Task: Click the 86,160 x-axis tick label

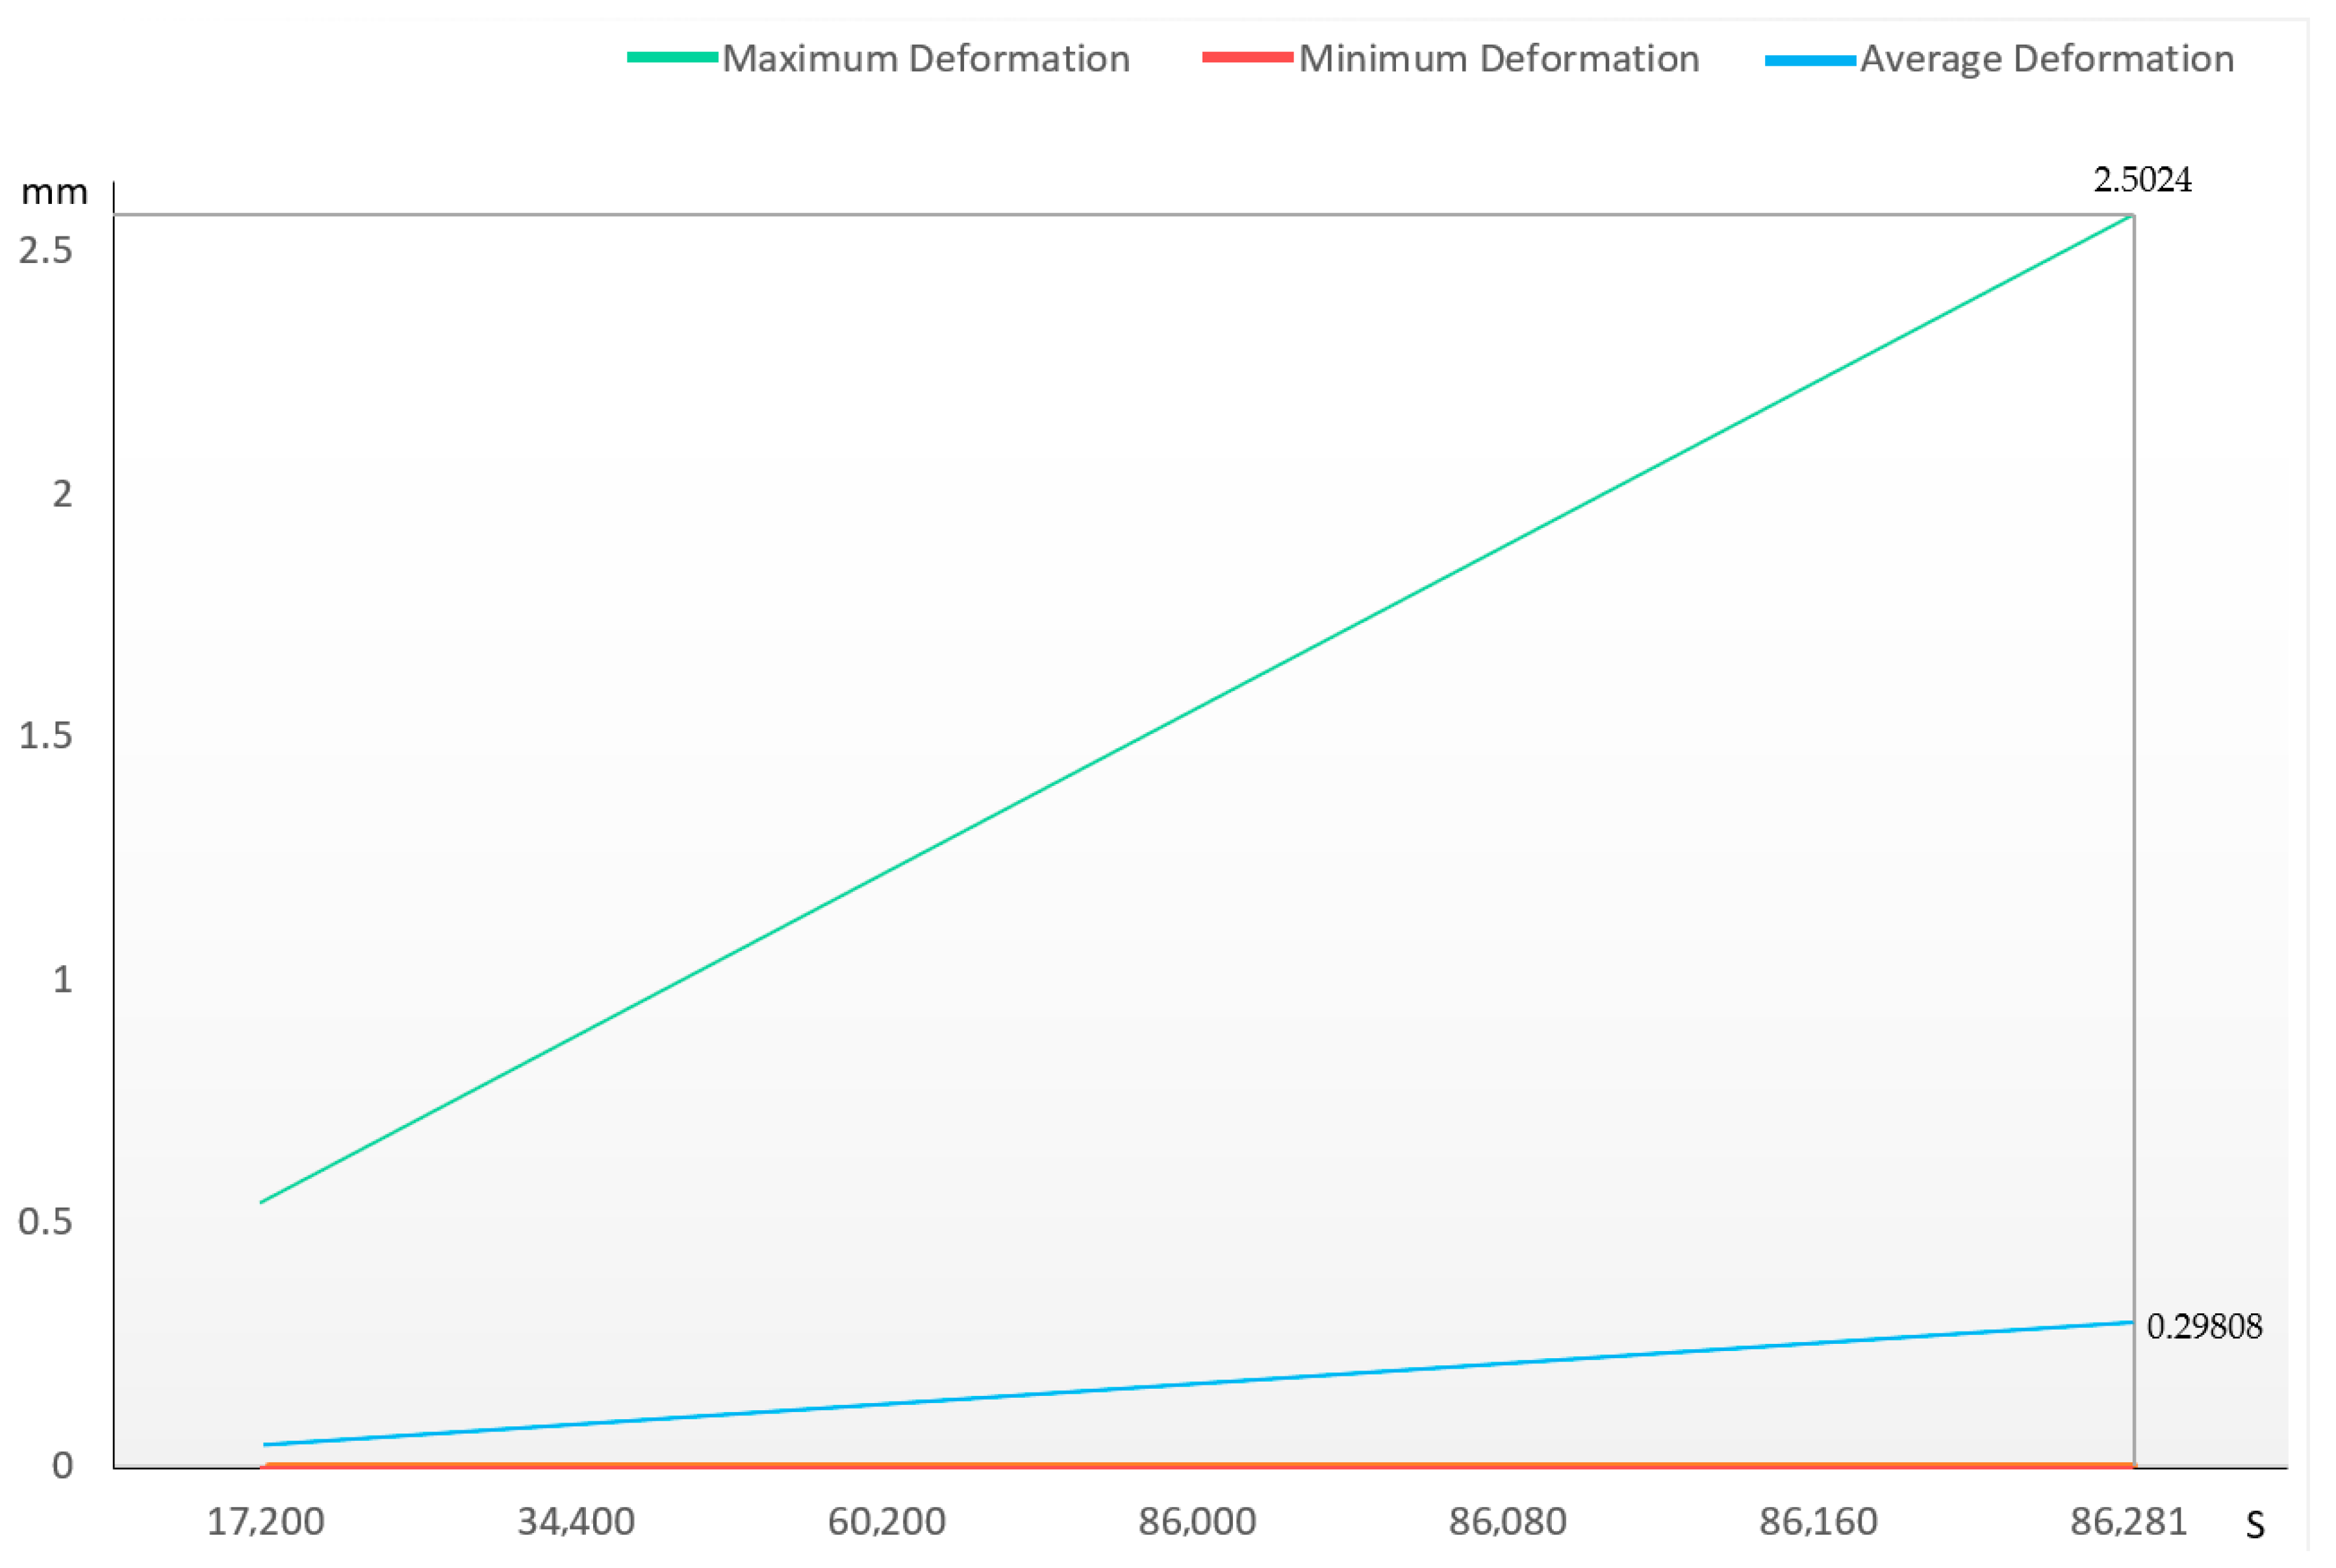Action: coord(1818,1522)
